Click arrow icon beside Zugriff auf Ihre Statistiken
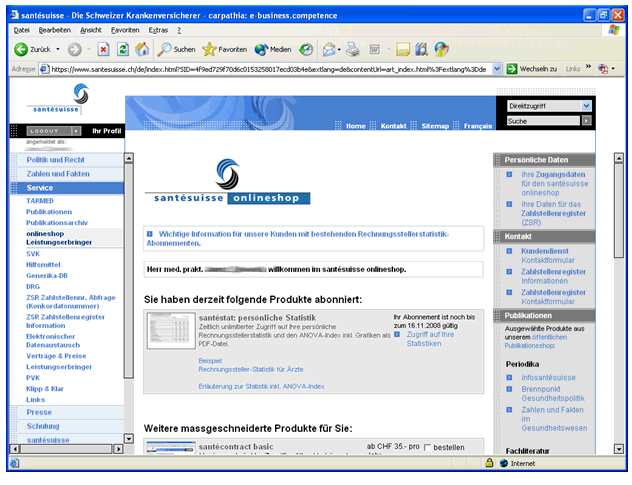The height and width of the screenshot is (485, 632). (x=397, y=334)
